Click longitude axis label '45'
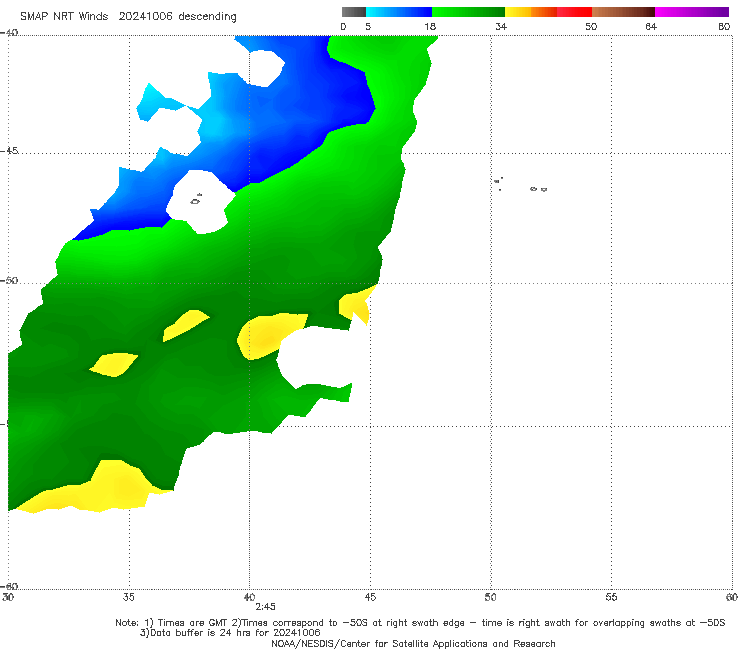Screen dimensions: 740x650 [x=370, y=597]
